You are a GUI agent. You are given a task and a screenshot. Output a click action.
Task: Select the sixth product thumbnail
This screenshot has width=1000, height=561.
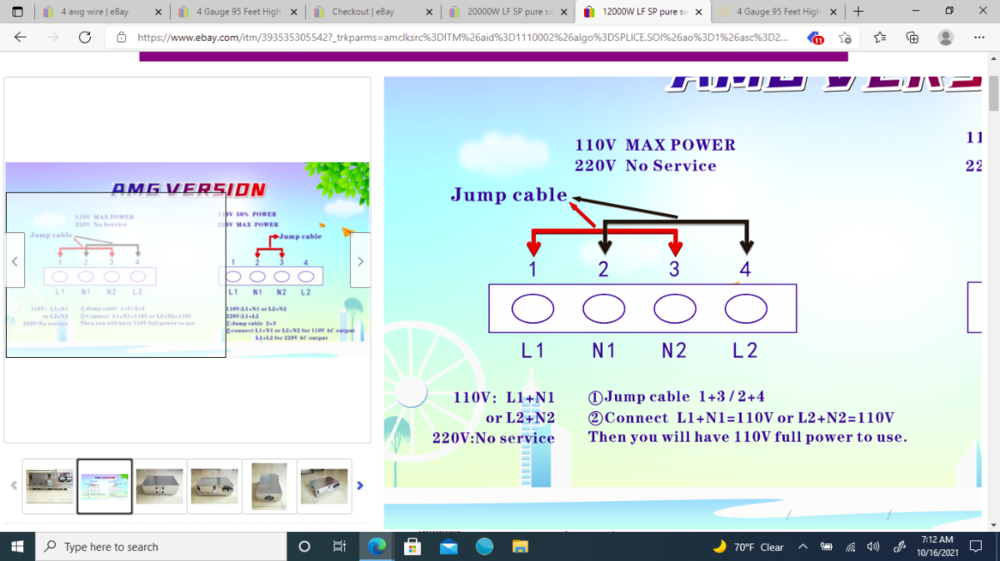[x=324, y=486]
